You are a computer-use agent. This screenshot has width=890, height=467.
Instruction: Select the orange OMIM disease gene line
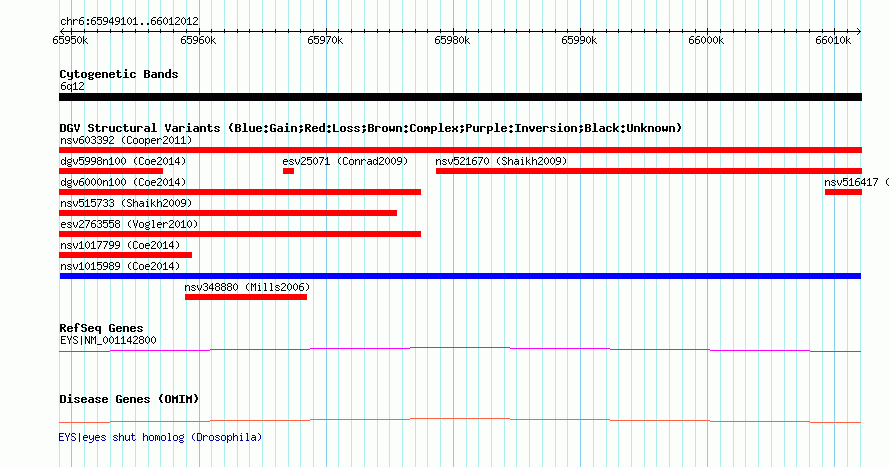pyautogui.click(x=460, y=420)
